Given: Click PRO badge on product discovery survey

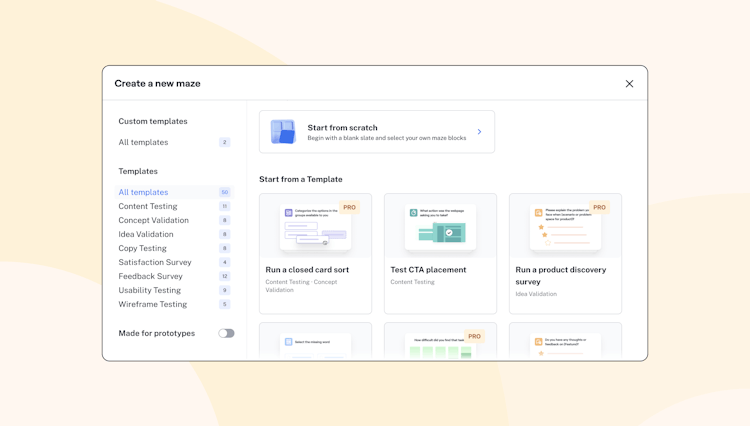Looking at the screenshot, I should pos(599,208).
